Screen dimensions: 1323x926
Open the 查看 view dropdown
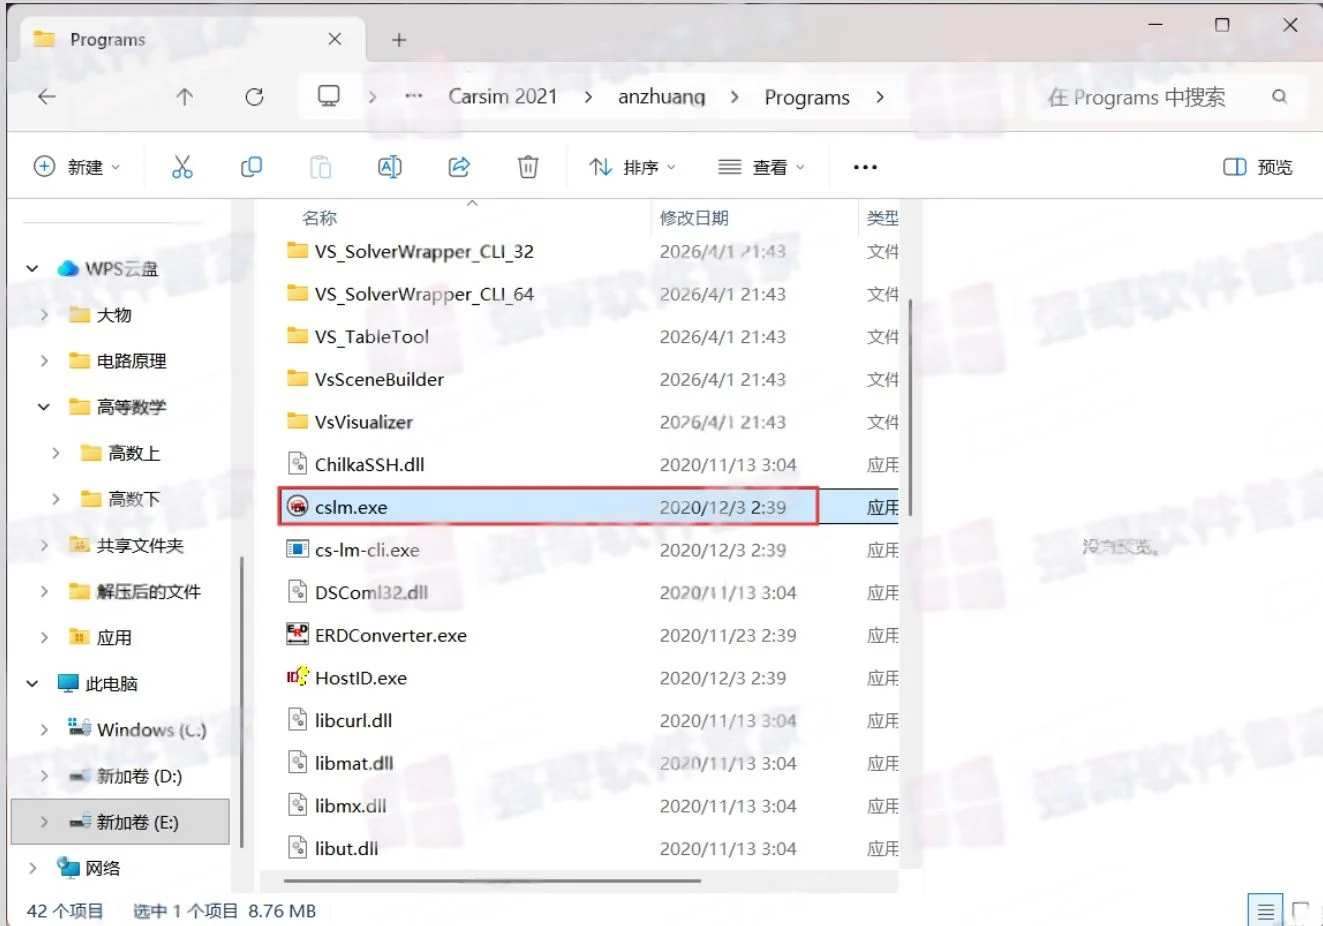(761, 167)
